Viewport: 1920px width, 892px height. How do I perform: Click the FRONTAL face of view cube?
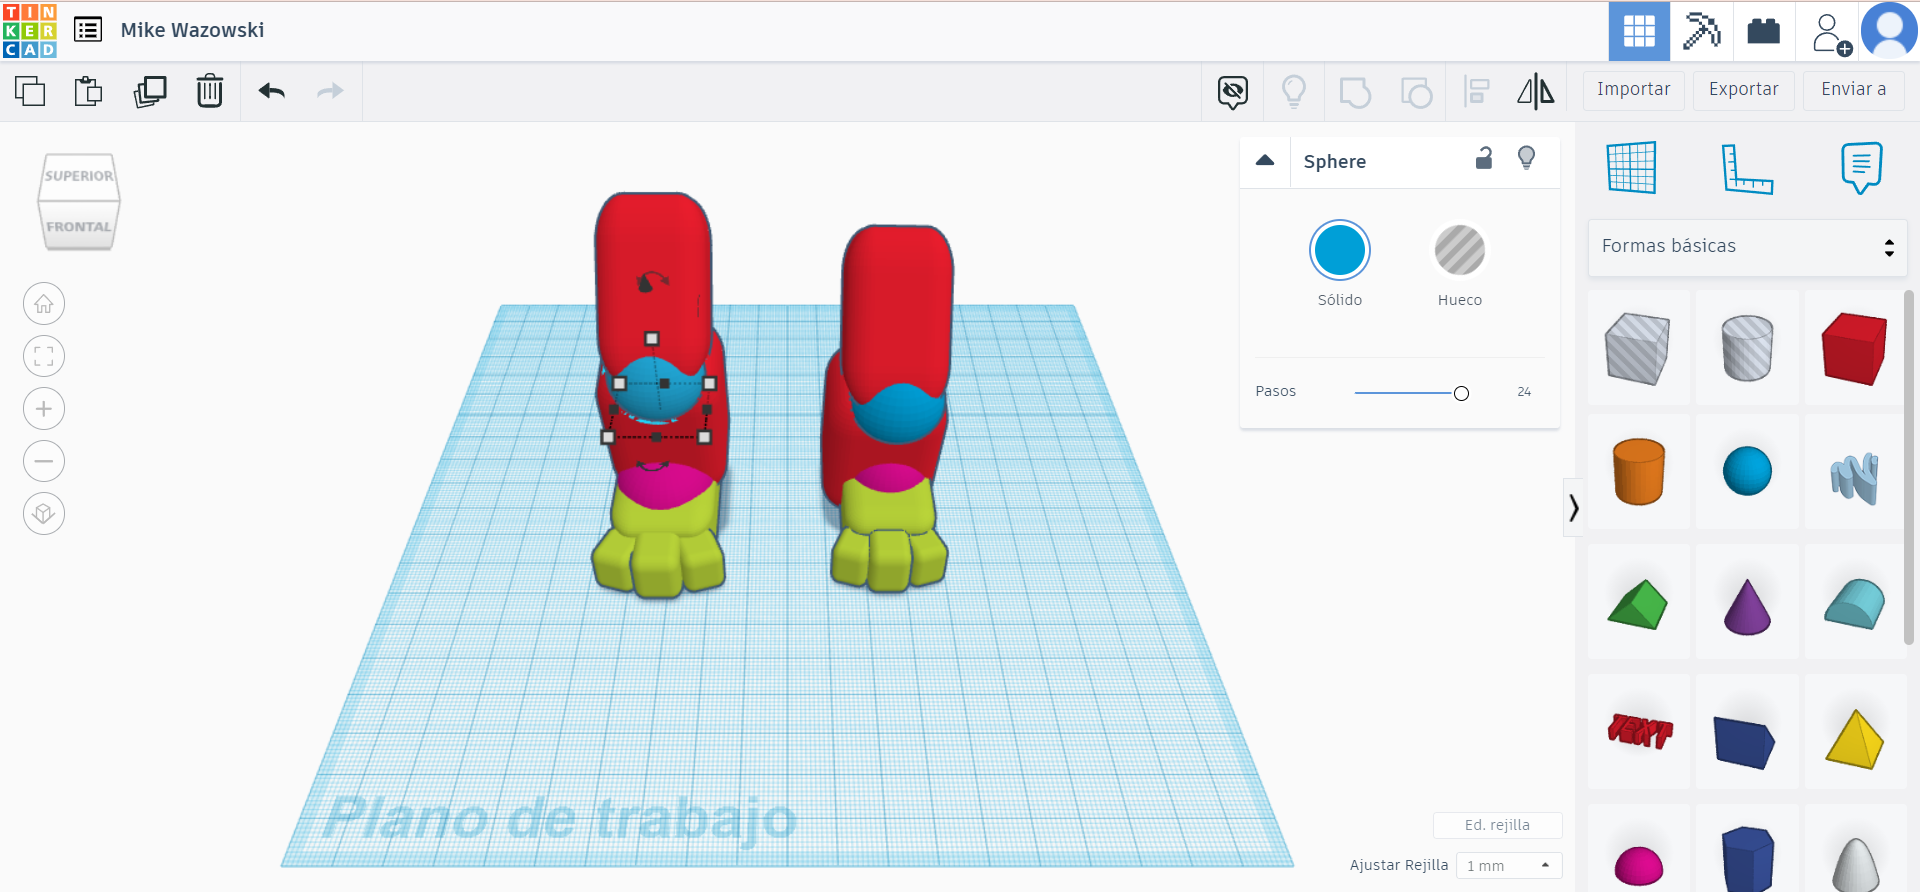pyautogui.click(x=79, y=226)
